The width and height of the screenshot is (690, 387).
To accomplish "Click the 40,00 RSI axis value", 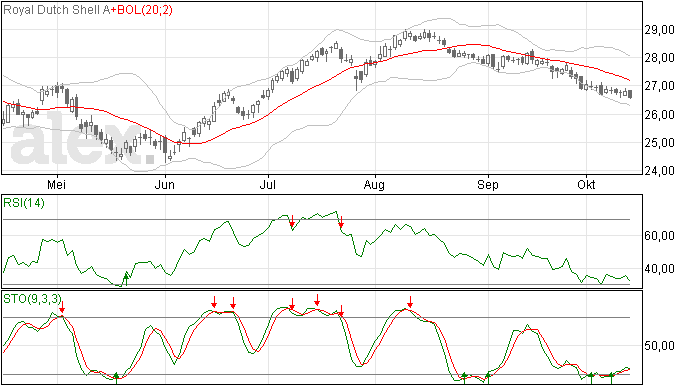I will [659, 269].
